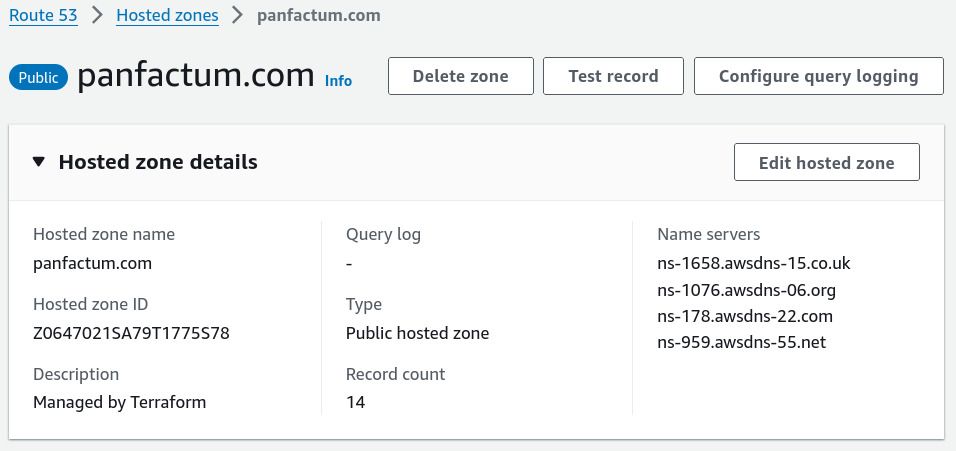Collapse the Hosted zone details triangle
The image size is (956, 451).
(39, 162)
